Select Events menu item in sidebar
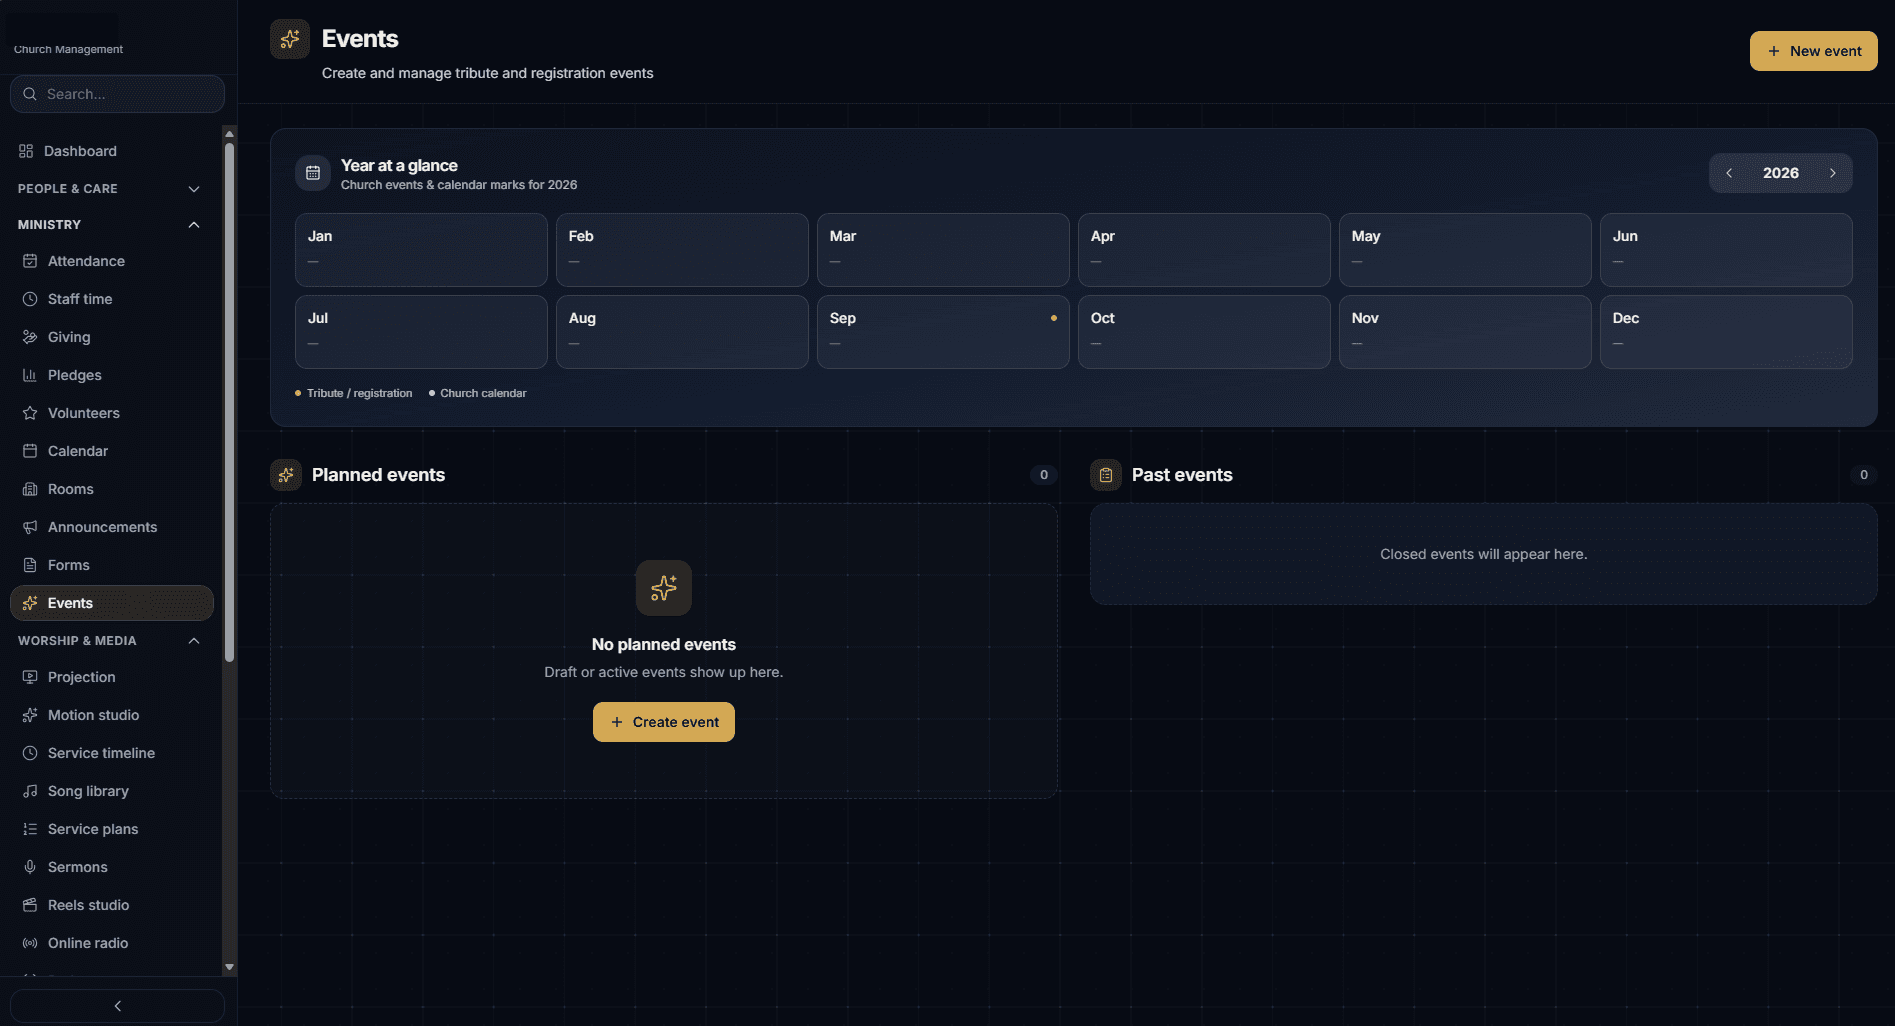The width and height of the screenshot is (1895, 1026). tap(112, 603)
